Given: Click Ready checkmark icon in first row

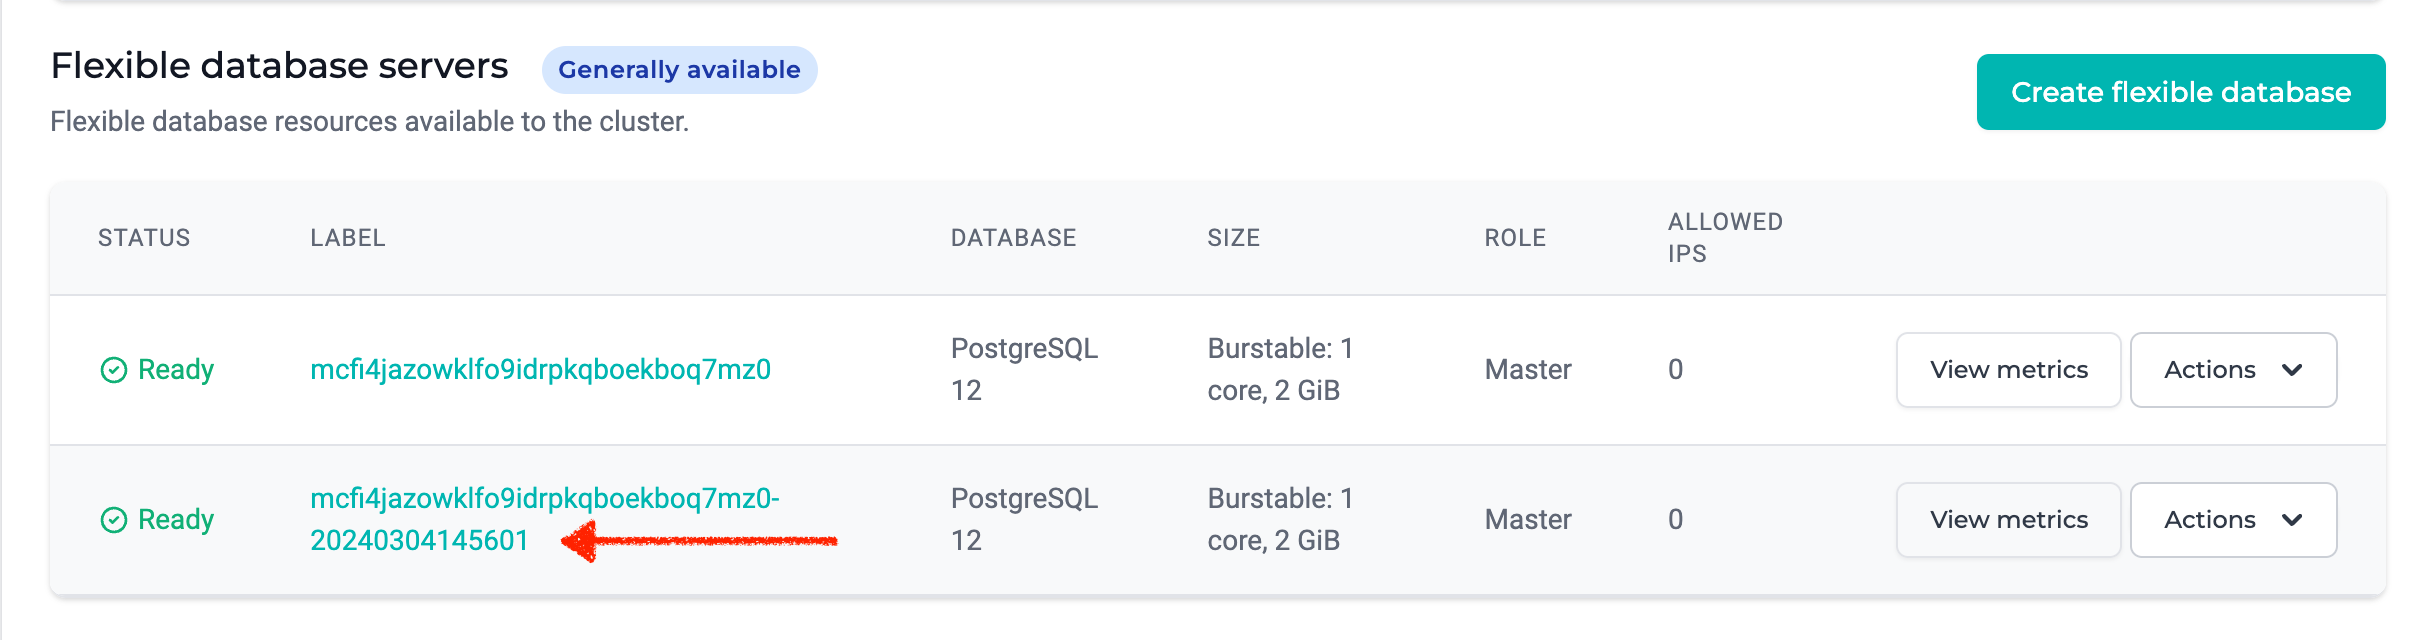Looking at the screenshot, I should 114,370.
